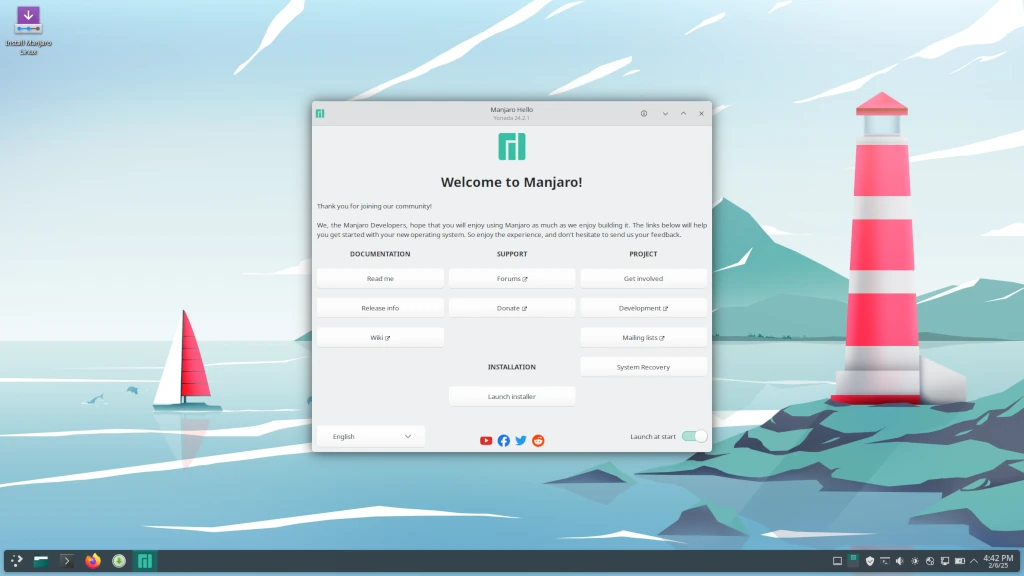Launch Firefox from the taskbar
This screenshot has width=1024, height=576.
(93, 560)
